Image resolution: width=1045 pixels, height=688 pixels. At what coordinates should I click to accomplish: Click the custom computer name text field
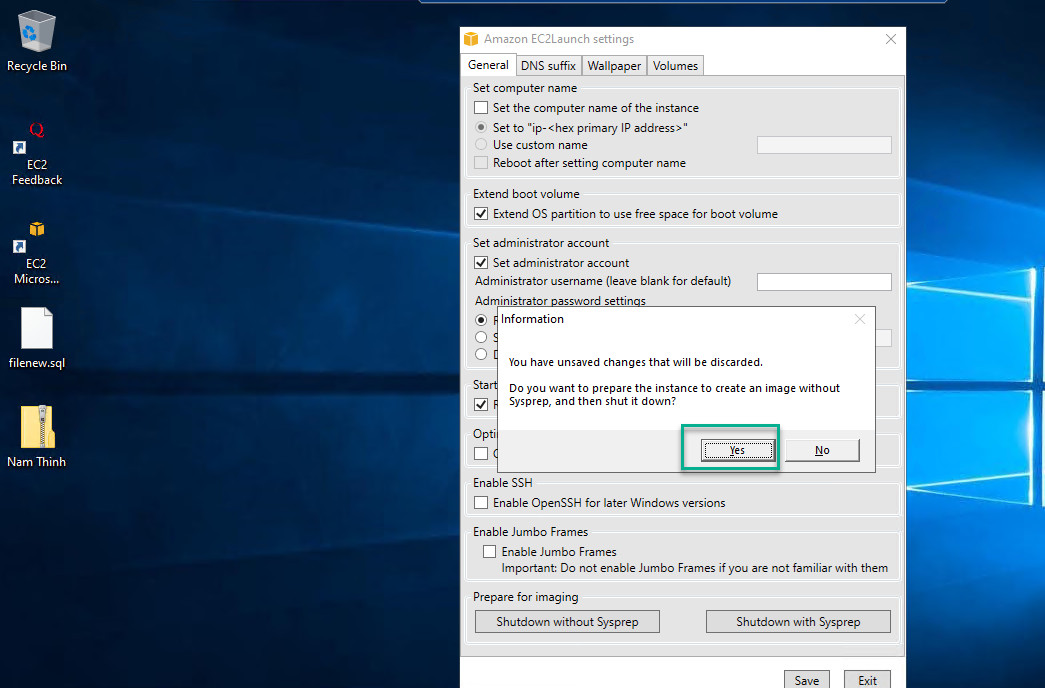[824, 145]
